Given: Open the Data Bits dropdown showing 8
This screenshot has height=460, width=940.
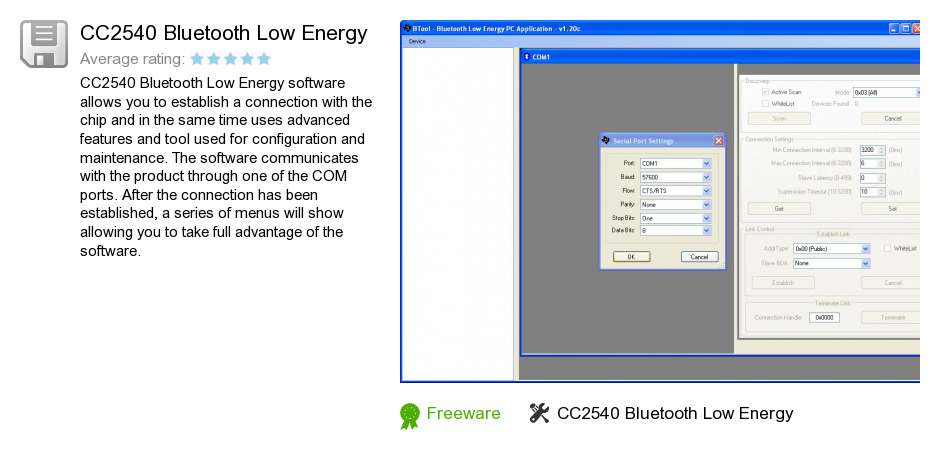Looking at the screenshot, I should 676,230.
